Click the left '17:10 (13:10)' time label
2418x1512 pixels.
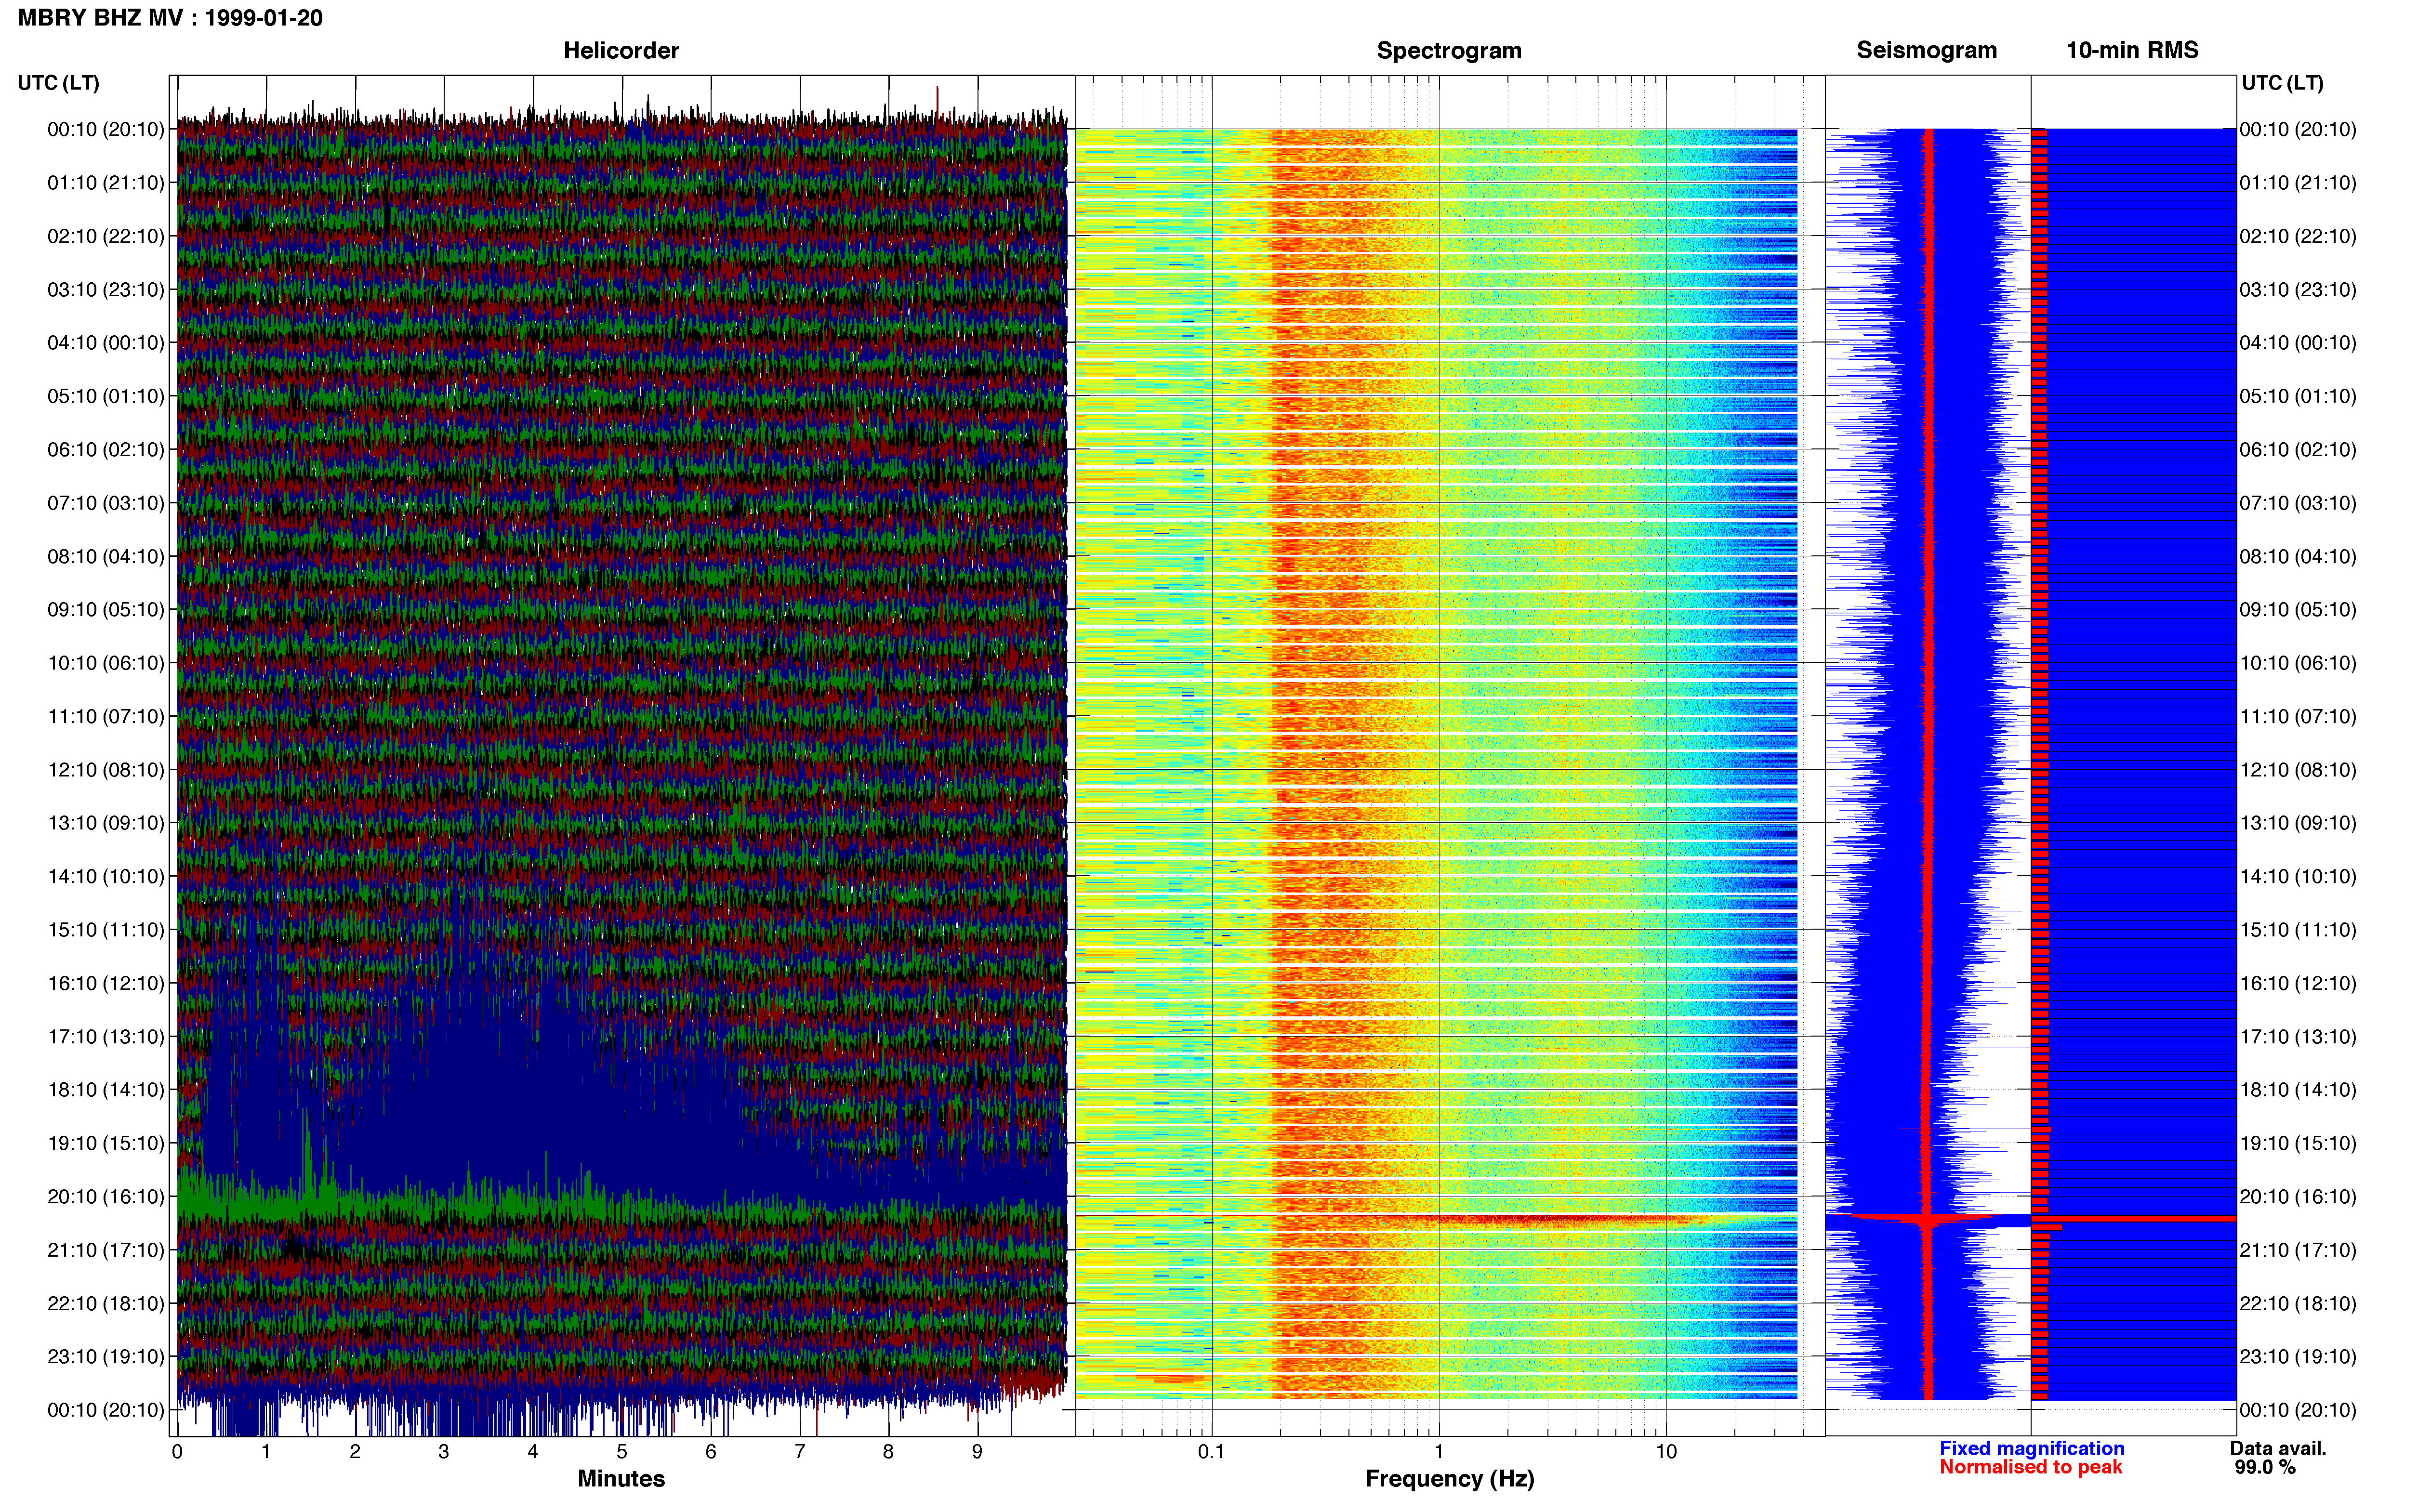tap(106, 1037)
